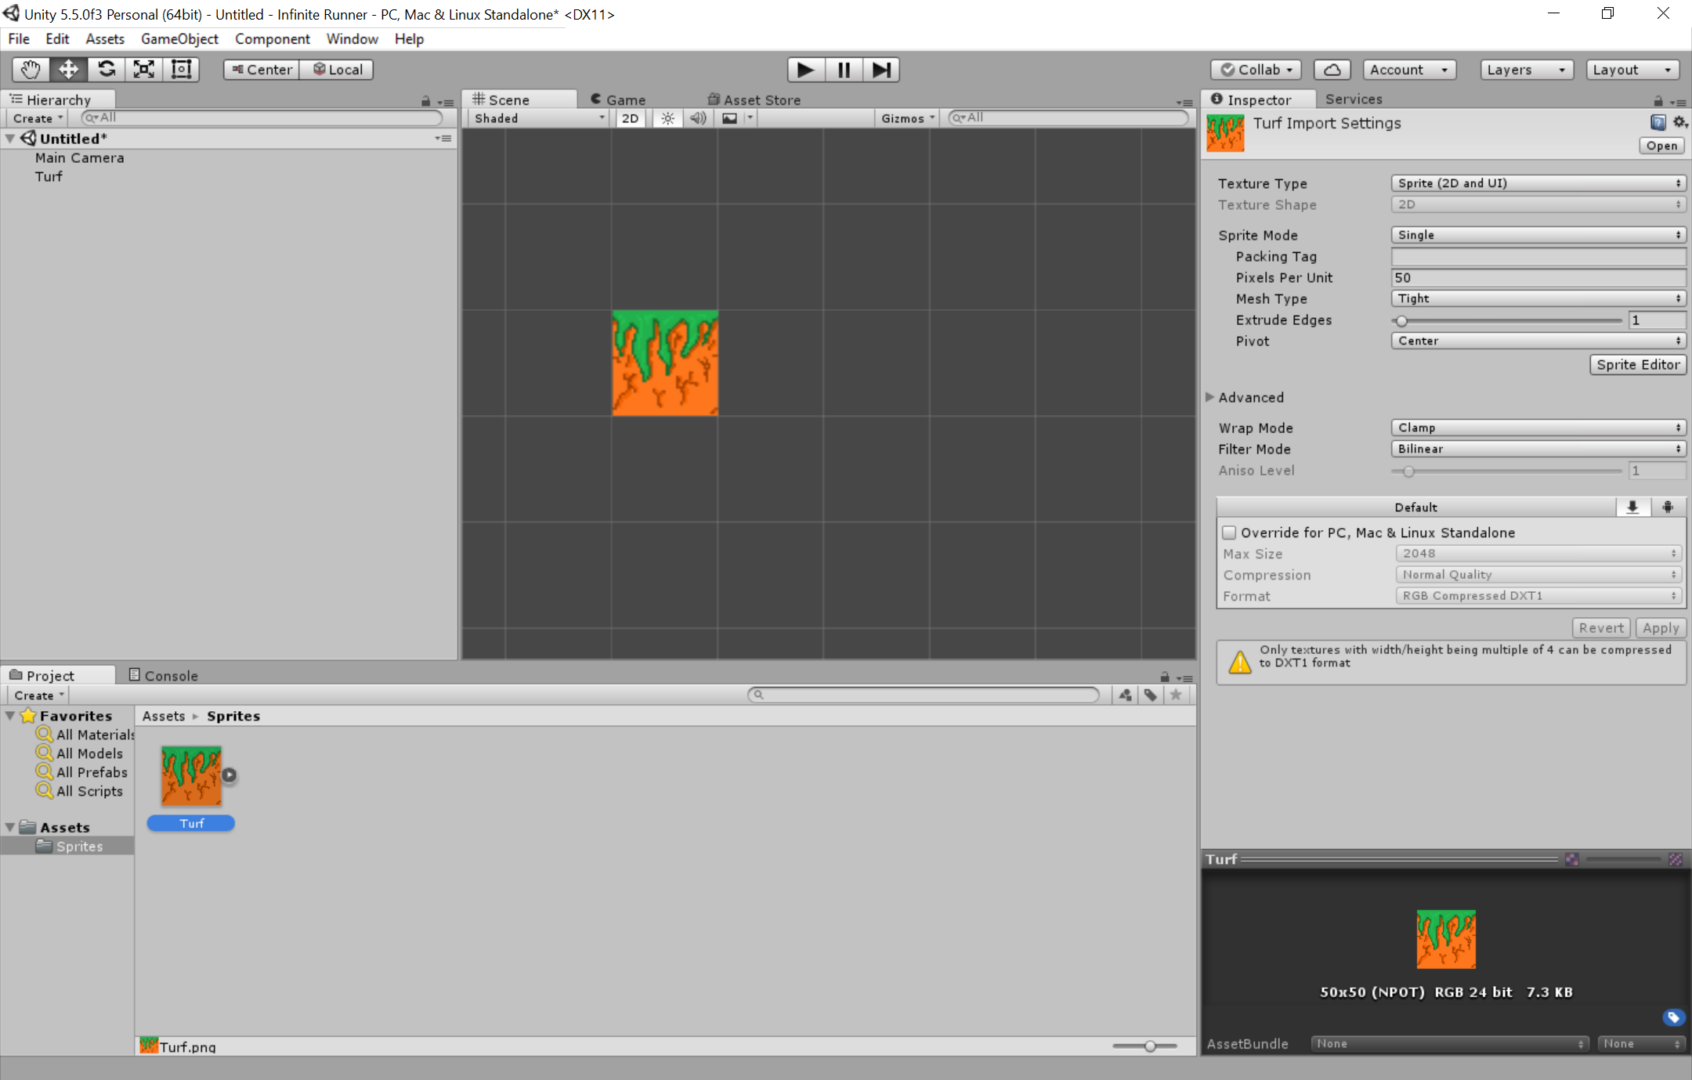Open the GameObject menu
The width and height of the screenshot is (1692, 1080).
click(x=179, y=39)
